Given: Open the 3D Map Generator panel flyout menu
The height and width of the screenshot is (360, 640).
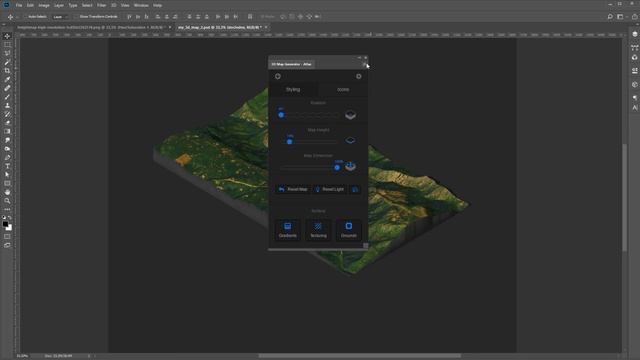Looking at the screenshot, I should (364, 64).
